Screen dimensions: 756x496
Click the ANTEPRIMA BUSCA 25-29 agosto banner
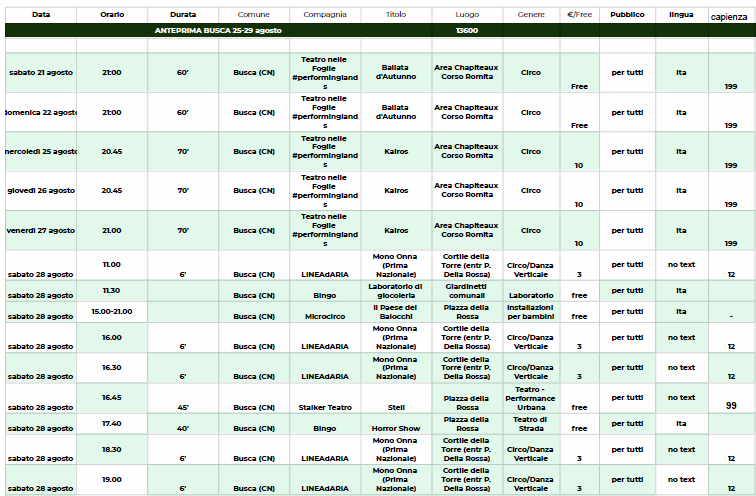click(218, 30)
